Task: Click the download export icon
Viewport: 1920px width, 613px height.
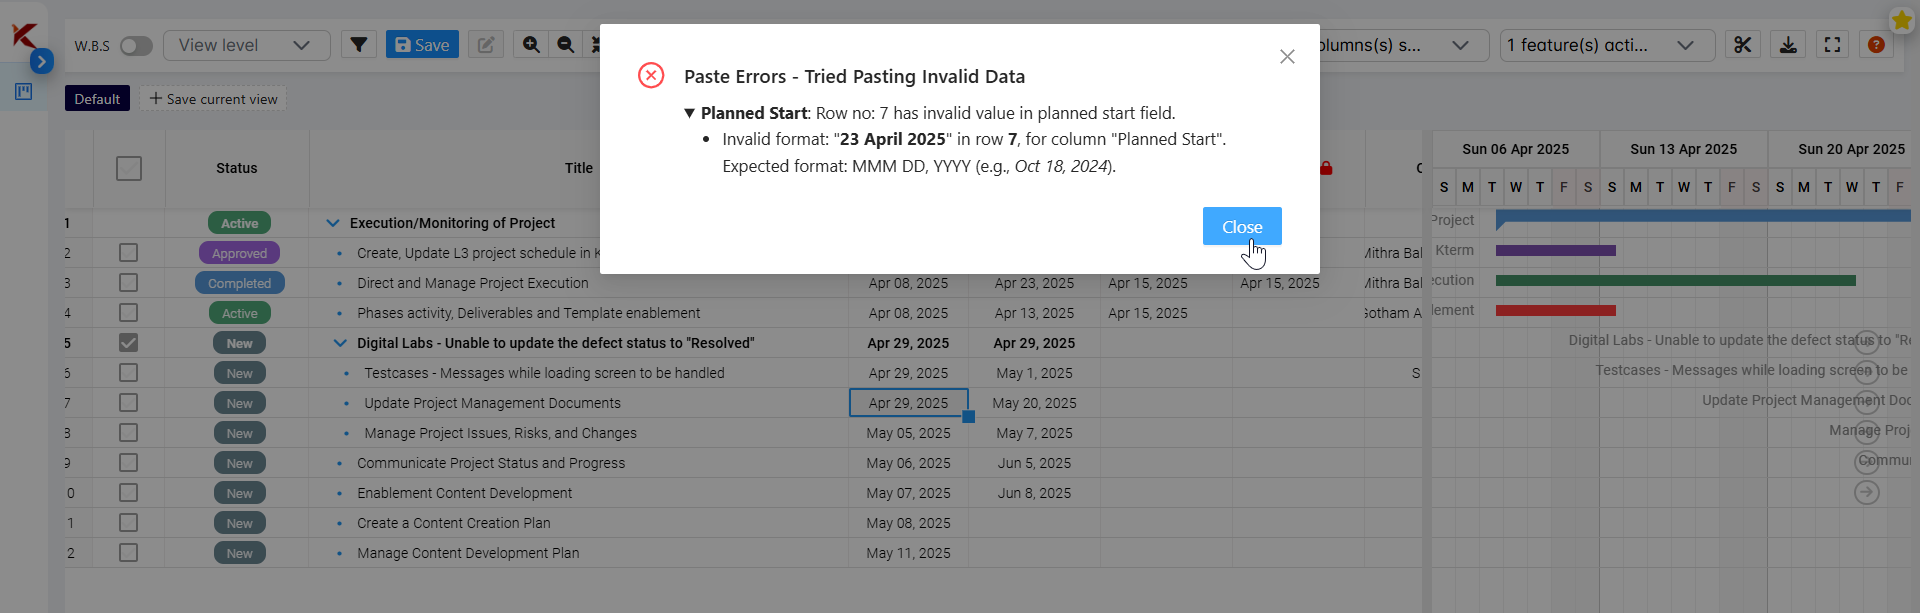Action: (x=1788, y=45)
